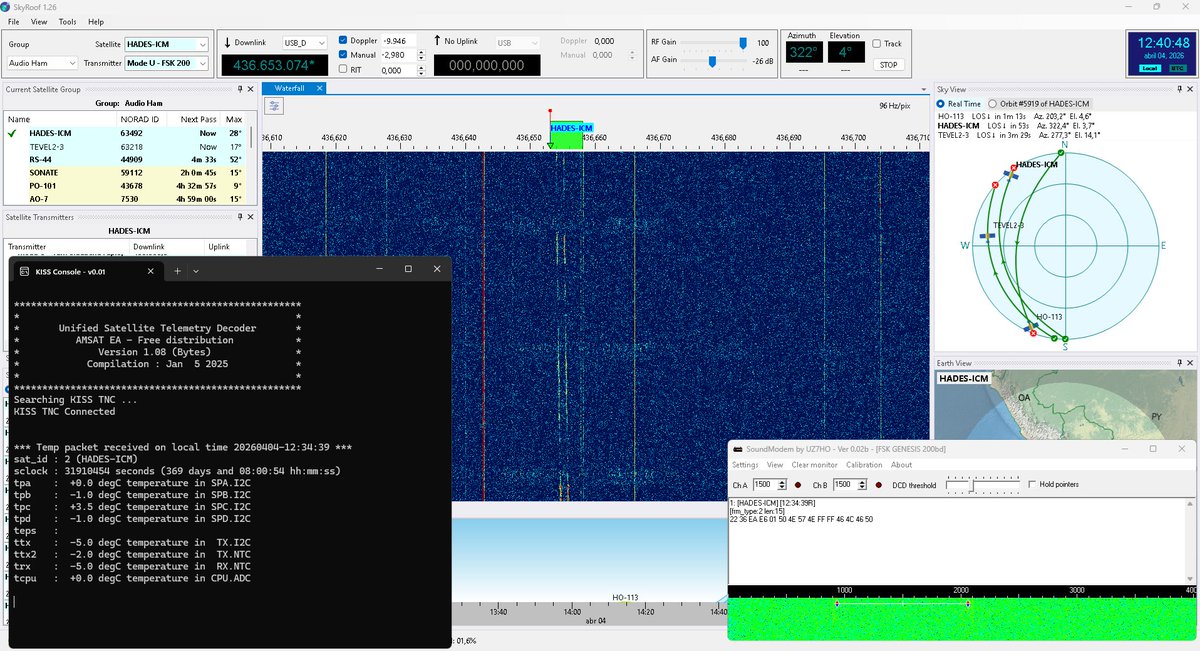Select the Orbit #5919 radio button

(x=992, y=104)
